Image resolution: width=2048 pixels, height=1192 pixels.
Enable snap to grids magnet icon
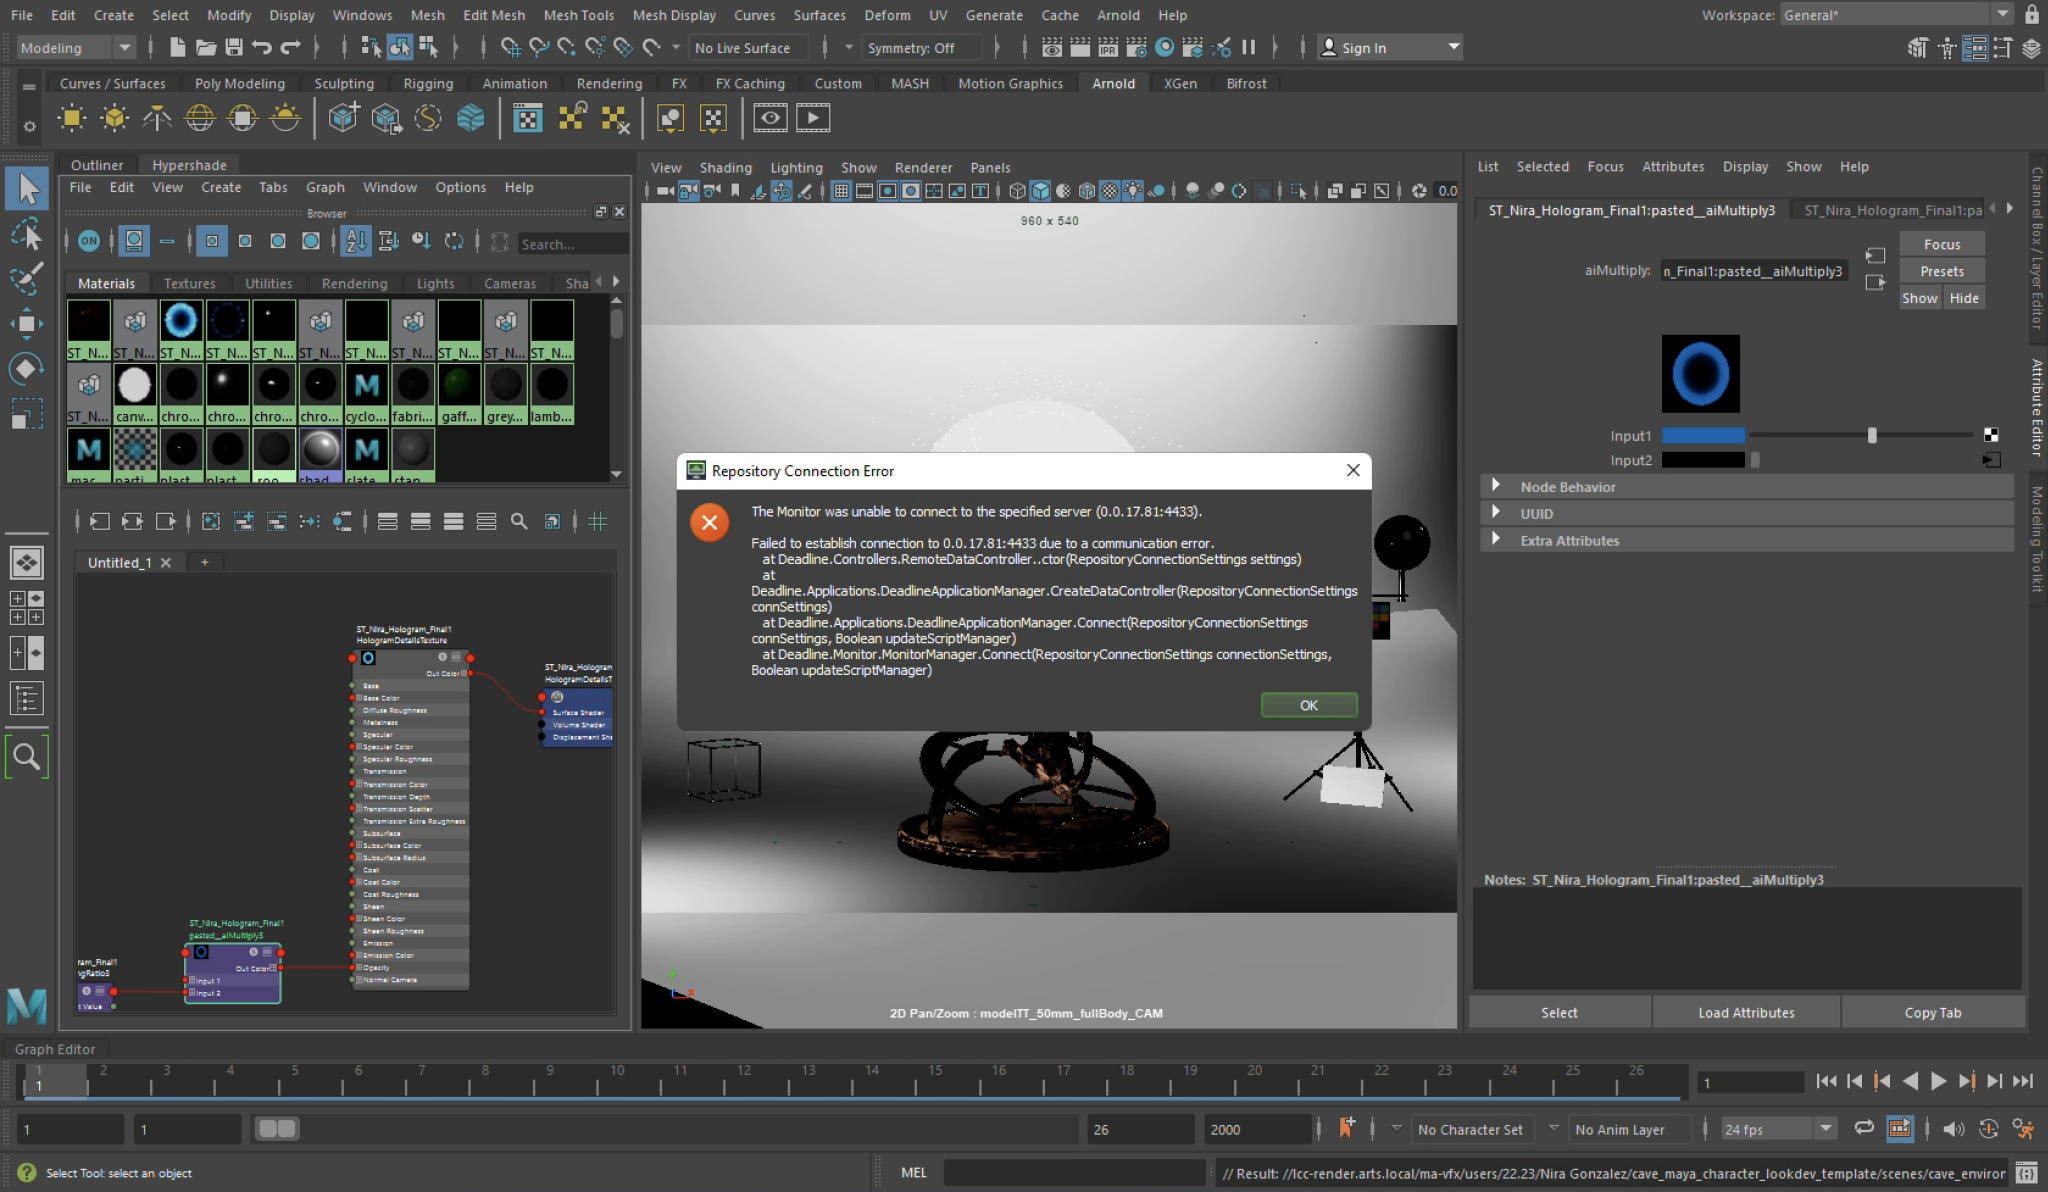click(x=510, y=47)
